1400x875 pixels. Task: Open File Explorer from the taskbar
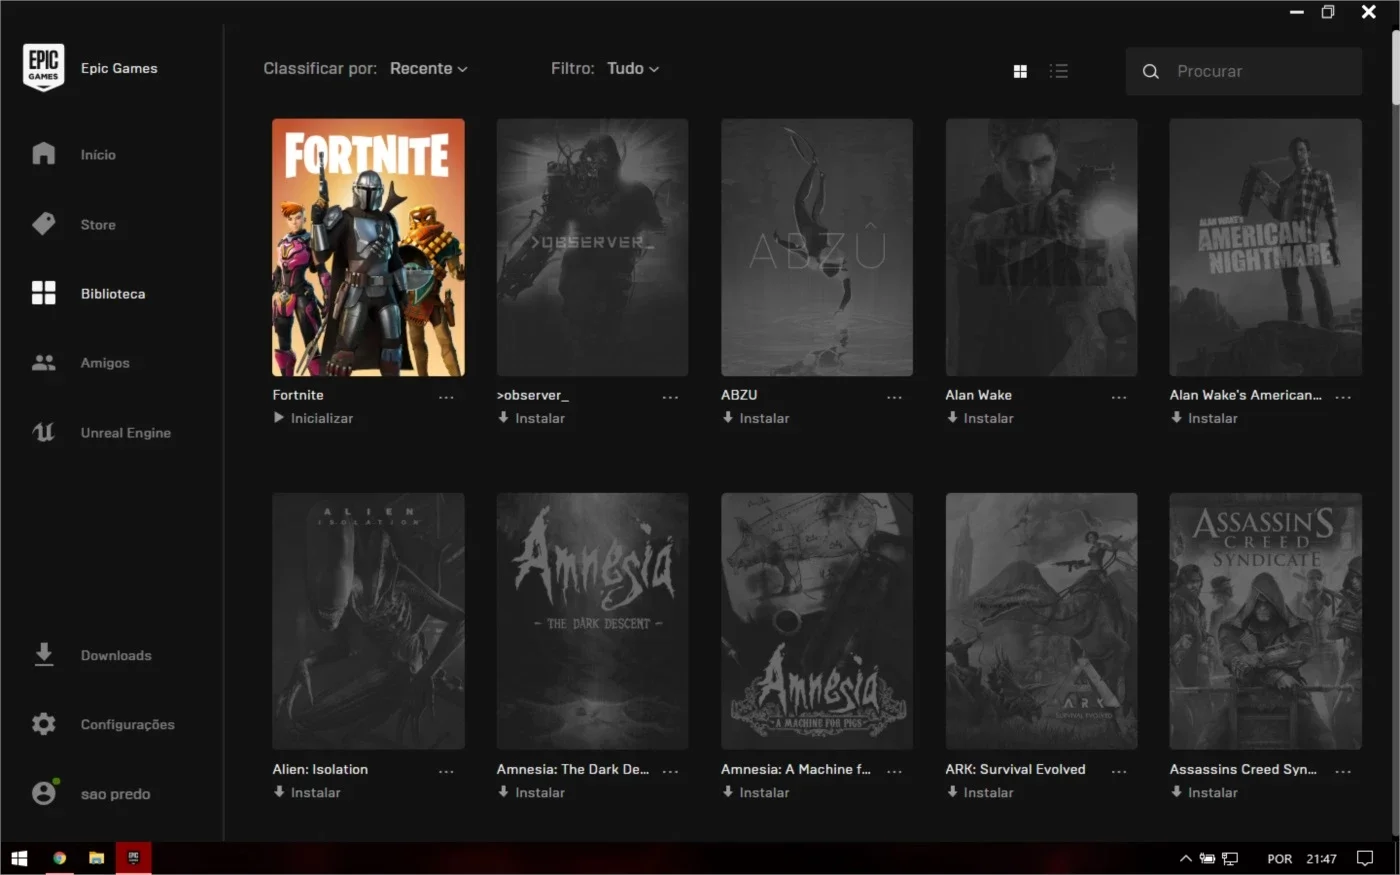97,858
